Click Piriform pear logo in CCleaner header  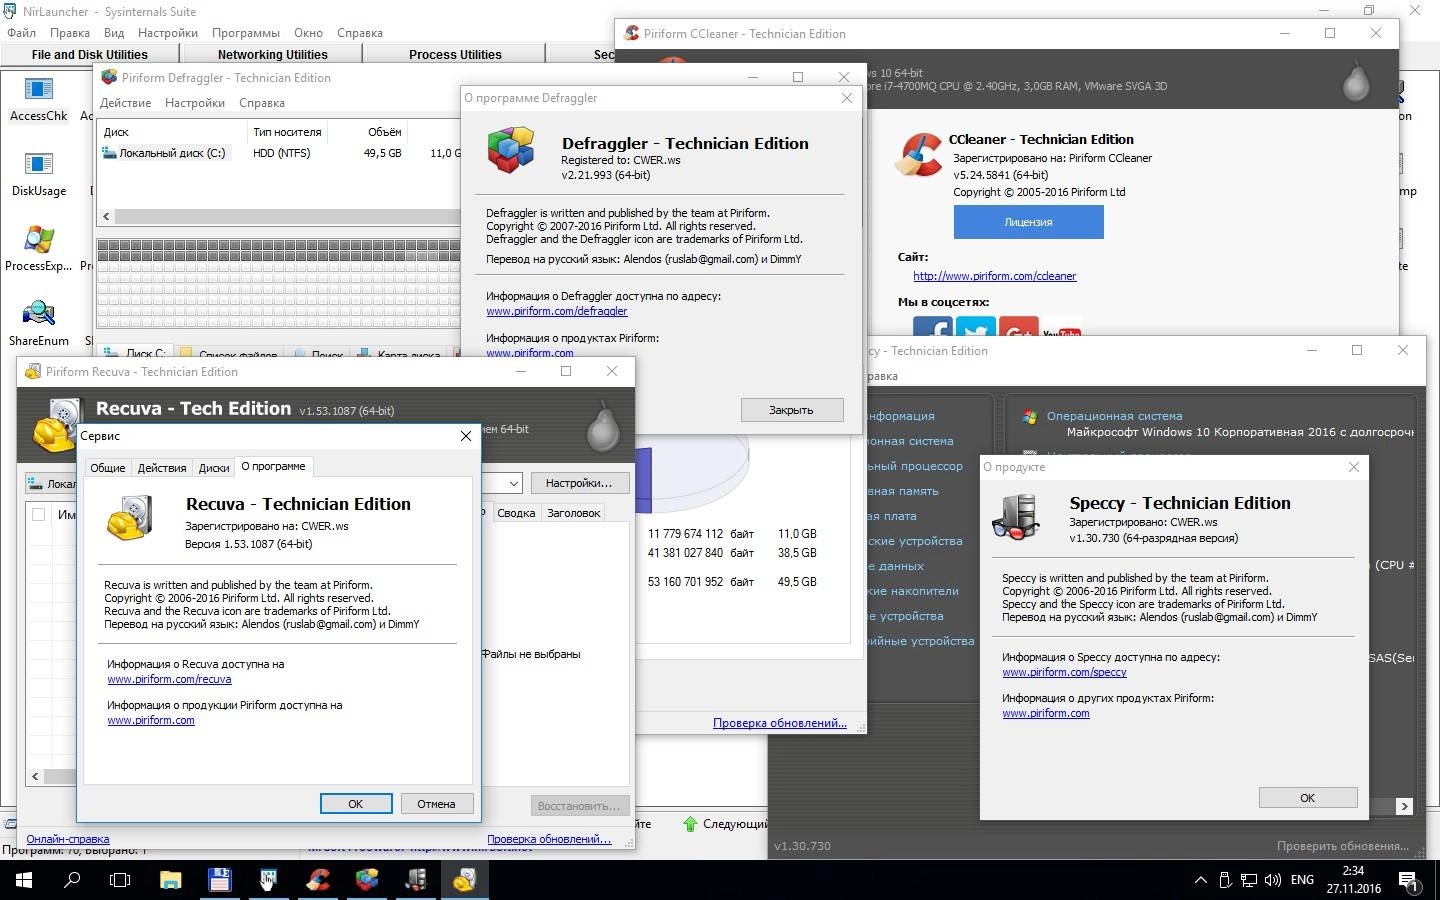pyautogui.click(x=1356, y=80)
